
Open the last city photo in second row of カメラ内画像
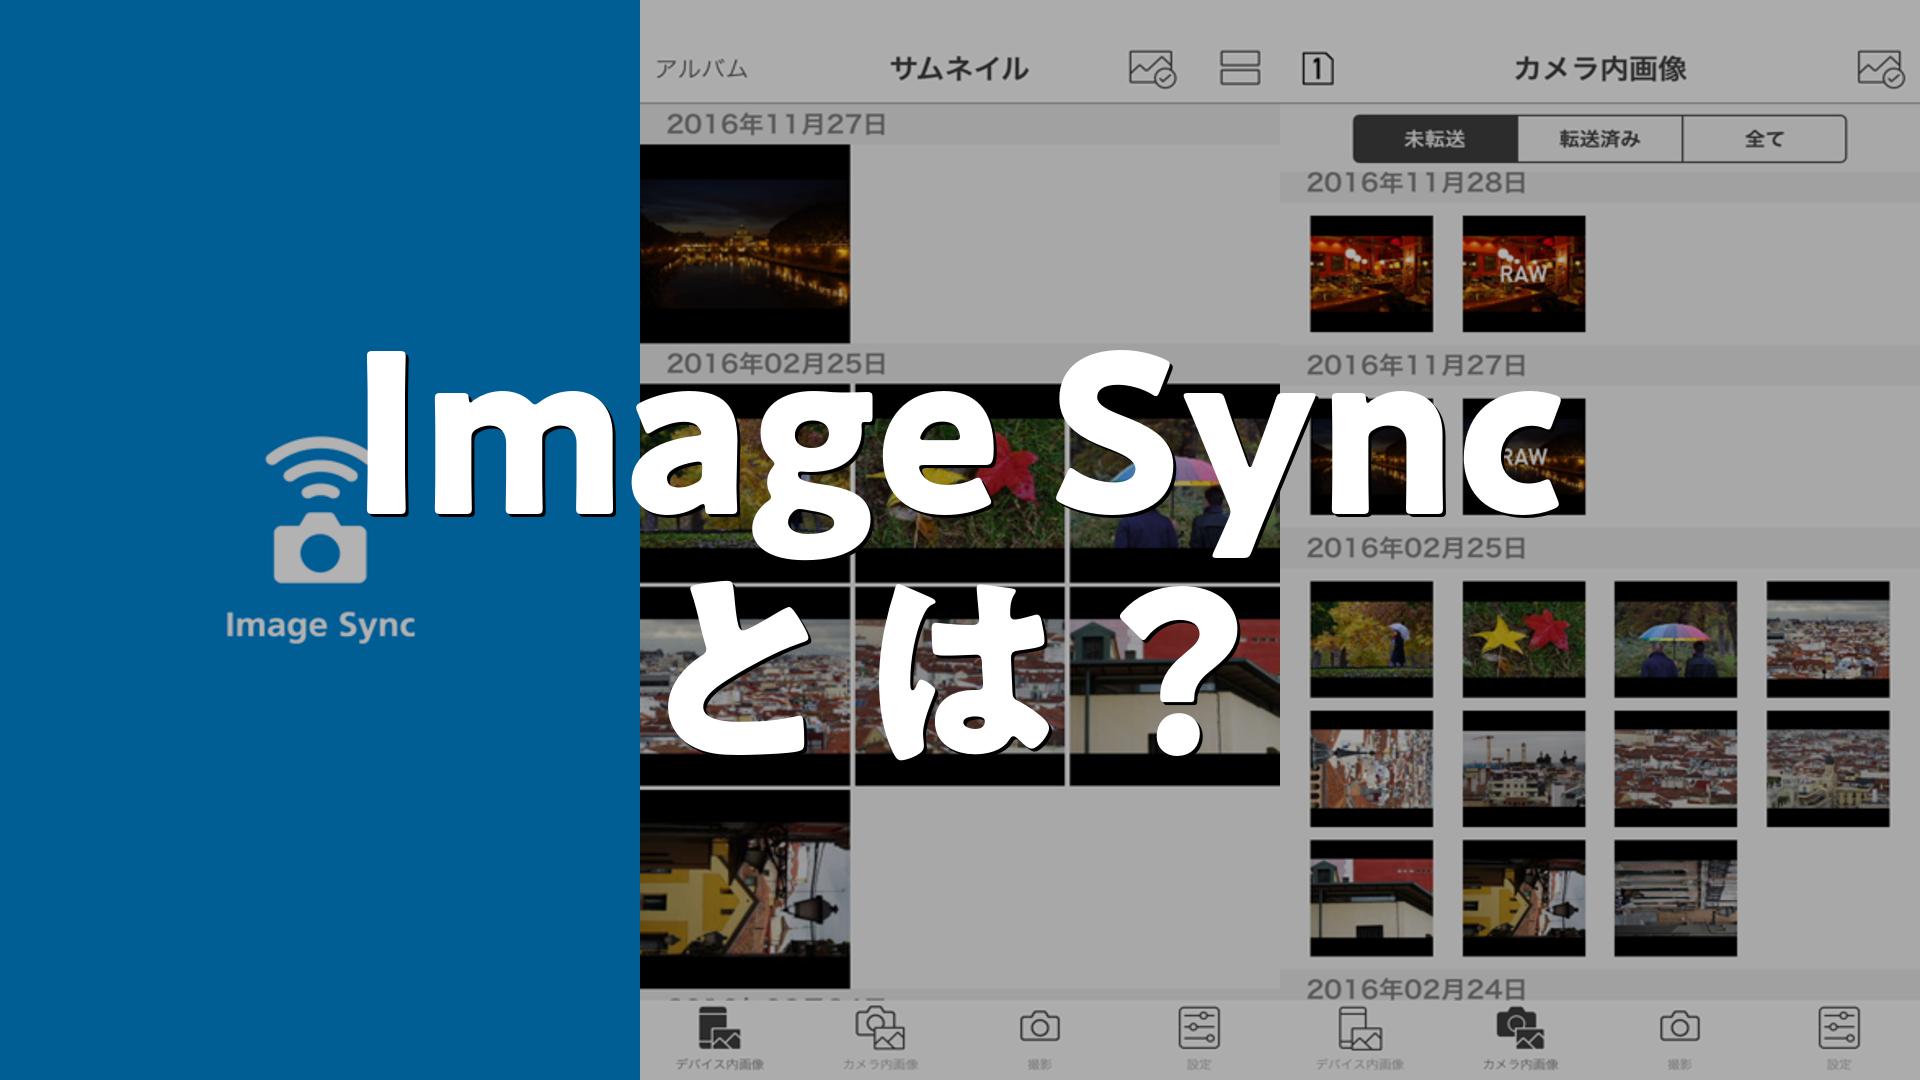pyautogui.click(x=1828, y=769)
